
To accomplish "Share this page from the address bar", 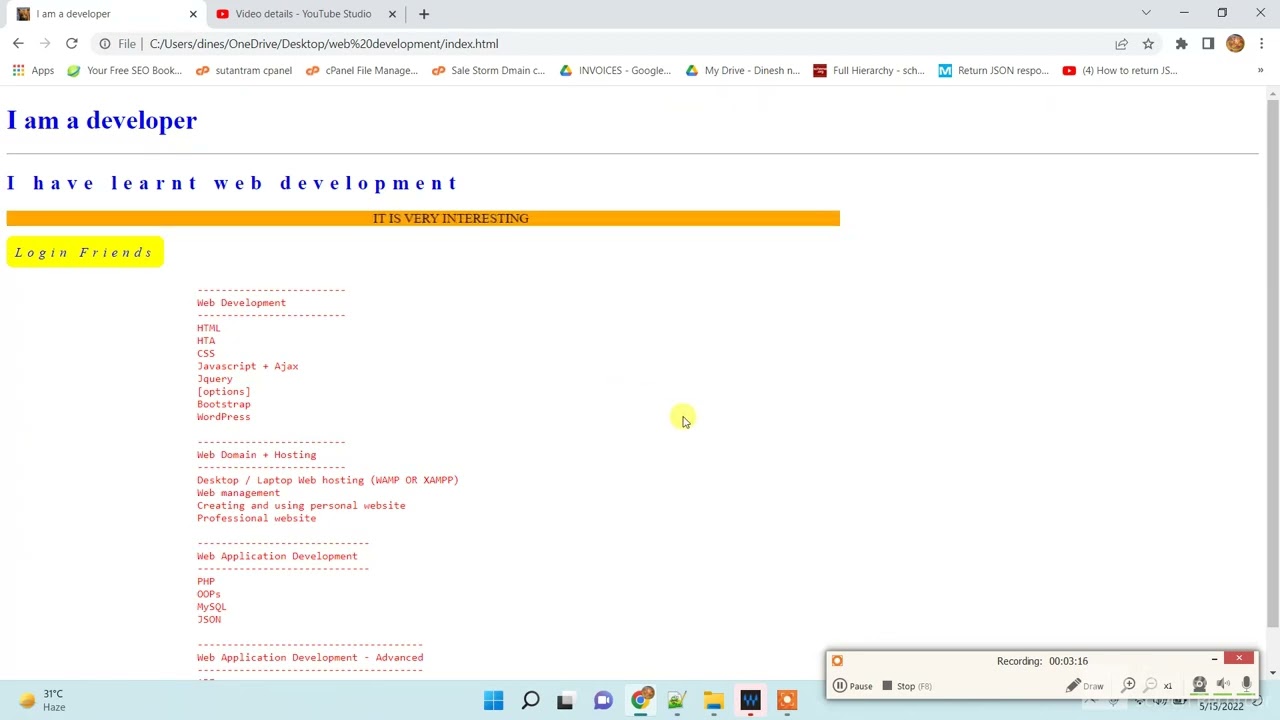I will click(1121, 44).
